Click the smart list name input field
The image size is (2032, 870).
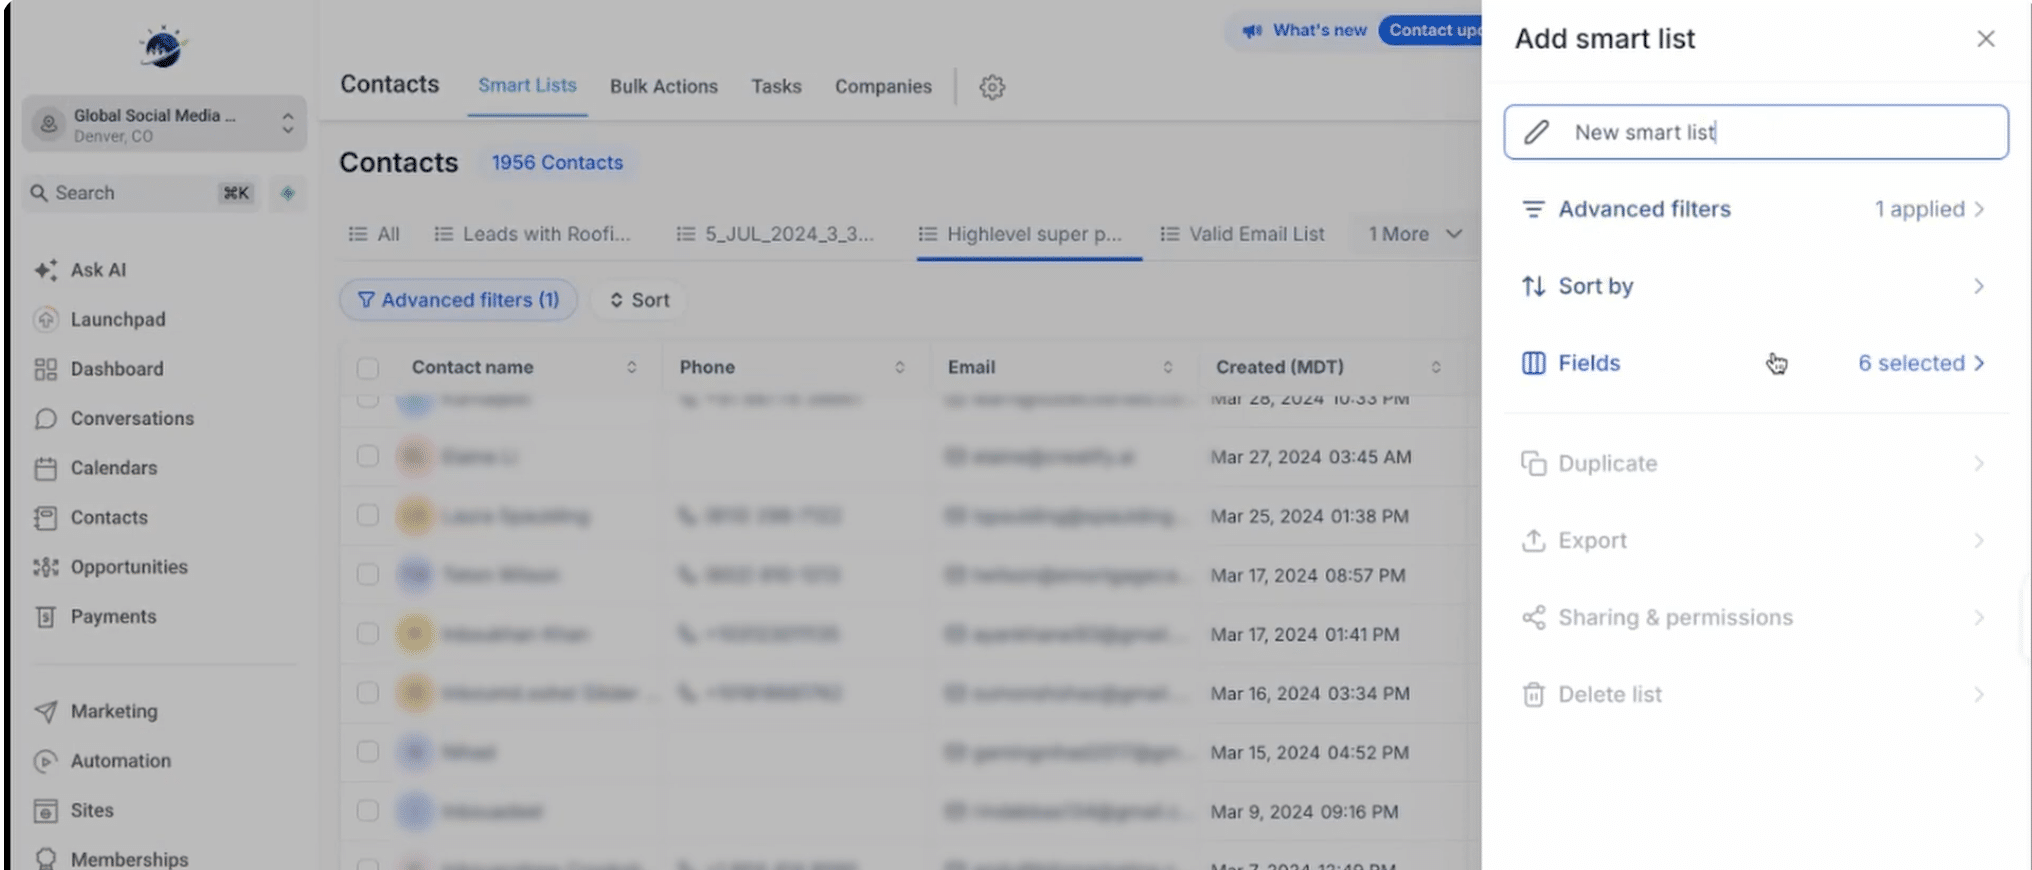click(x=1755, y=132)
